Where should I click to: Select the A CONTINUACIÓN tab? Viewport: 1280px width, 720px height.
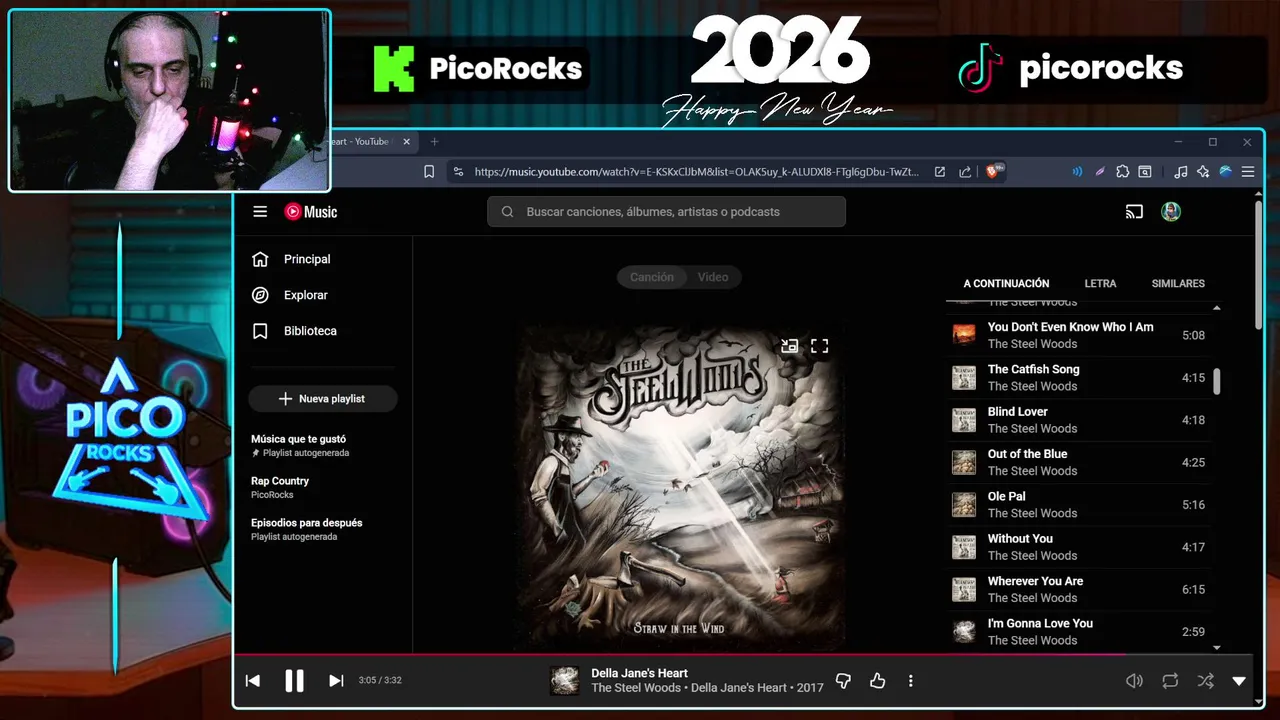(1006, 284)
